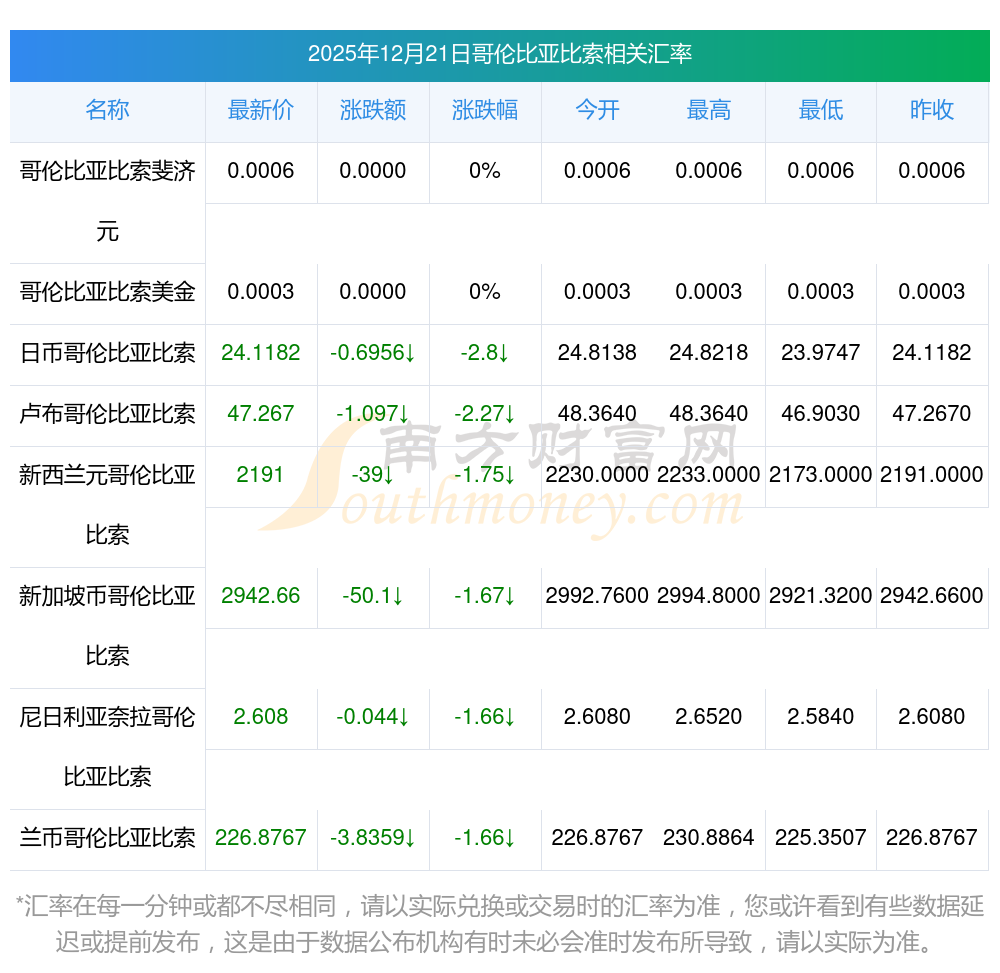Click the 名称 column header
Viewport: 1000px width, 973px height.
(x=107, y=110)
